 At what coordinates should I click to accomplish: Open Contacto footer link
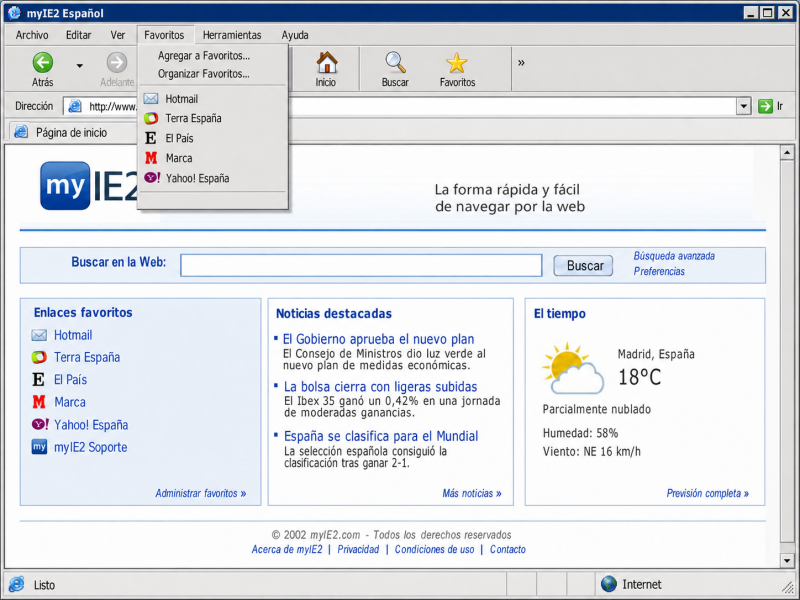click(508, 549)
